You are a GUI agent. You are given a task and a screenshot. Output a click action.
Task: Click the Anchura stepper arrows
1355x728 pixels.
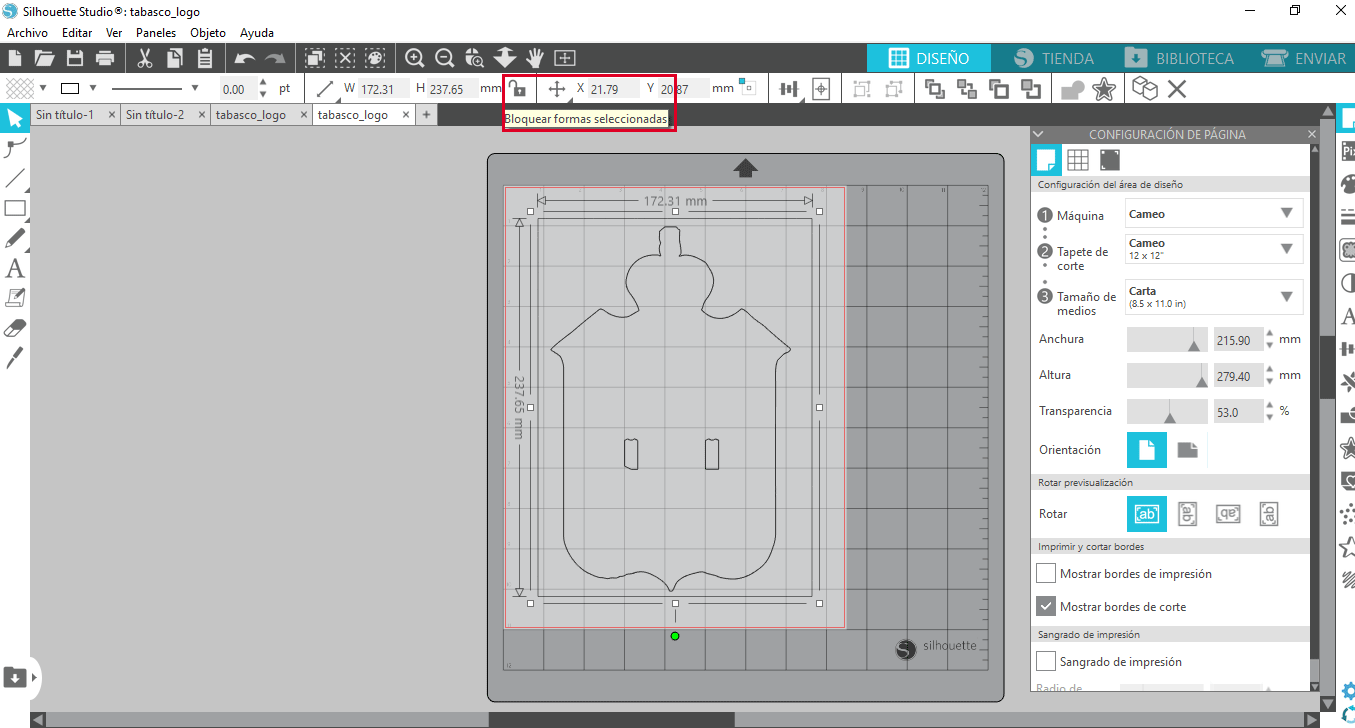[x=1269, y=339]
